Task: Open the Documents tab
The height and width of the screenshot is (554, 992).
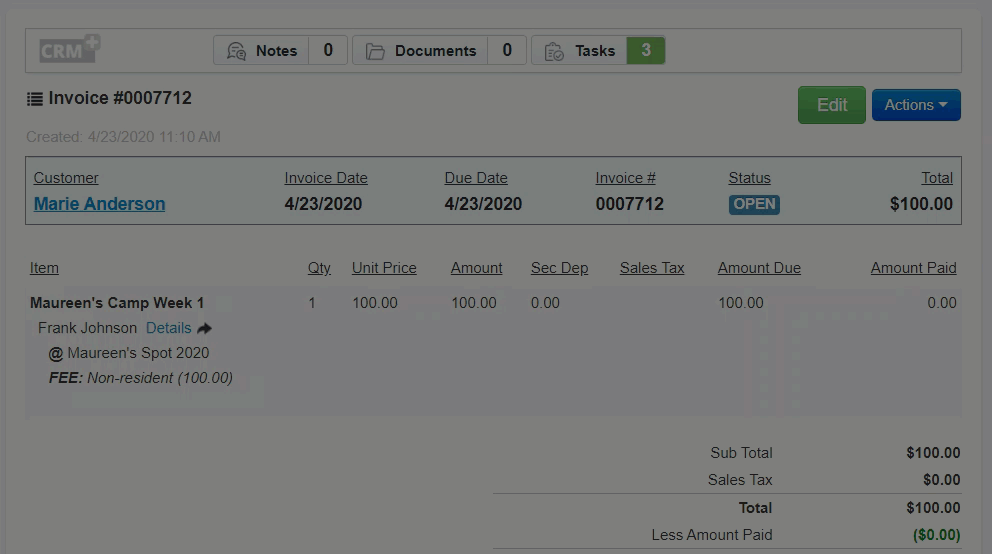Action: [x=435, y=51]
